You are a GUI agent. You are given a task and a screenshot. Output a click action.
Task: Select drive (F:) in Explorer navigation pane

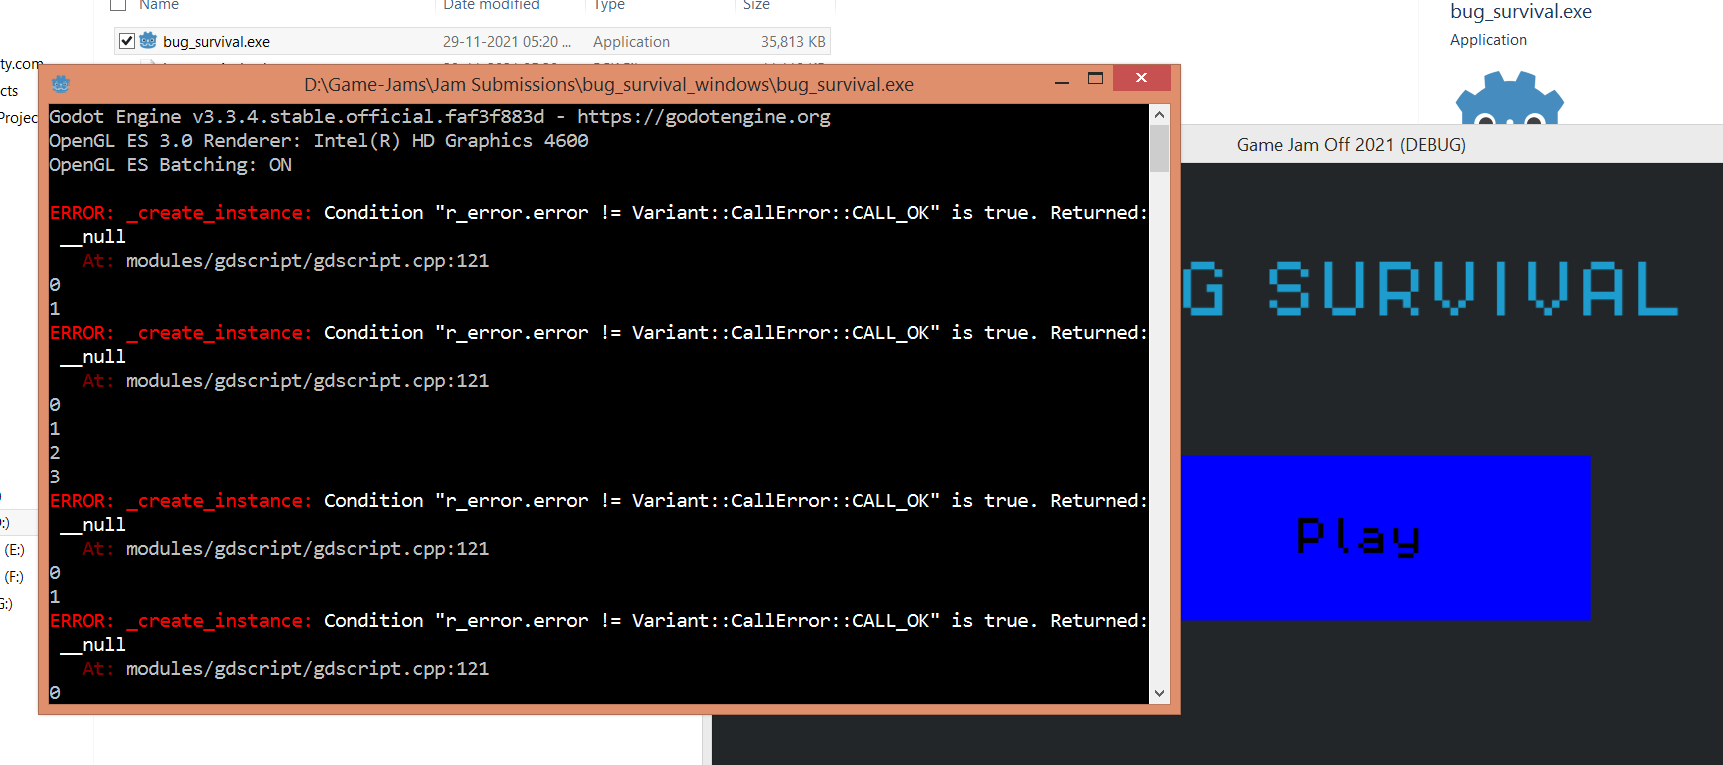[14, 577]
